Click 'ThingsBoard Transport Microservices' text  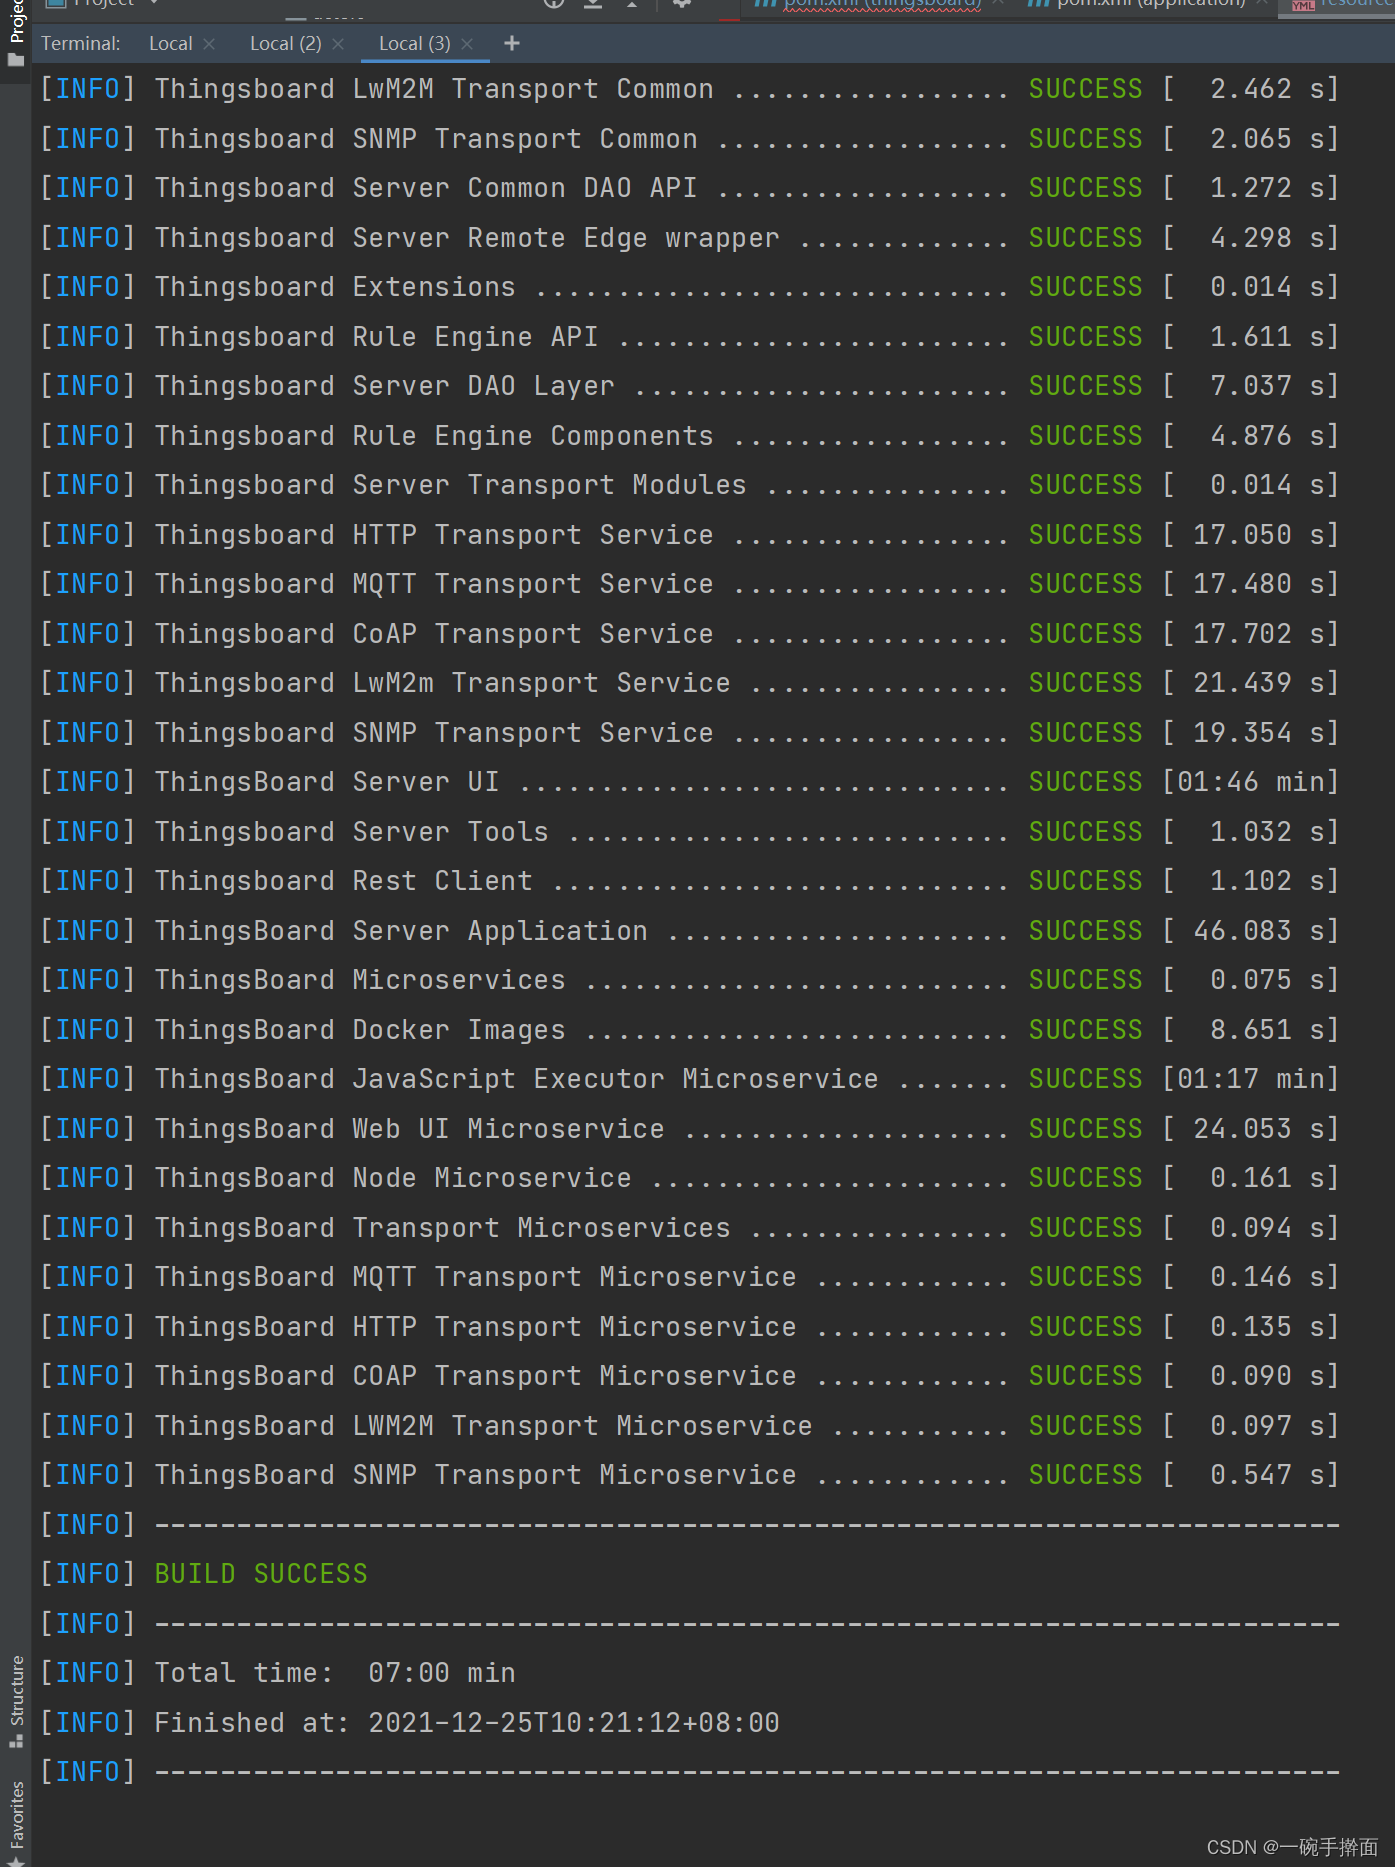pos(442,1228)
